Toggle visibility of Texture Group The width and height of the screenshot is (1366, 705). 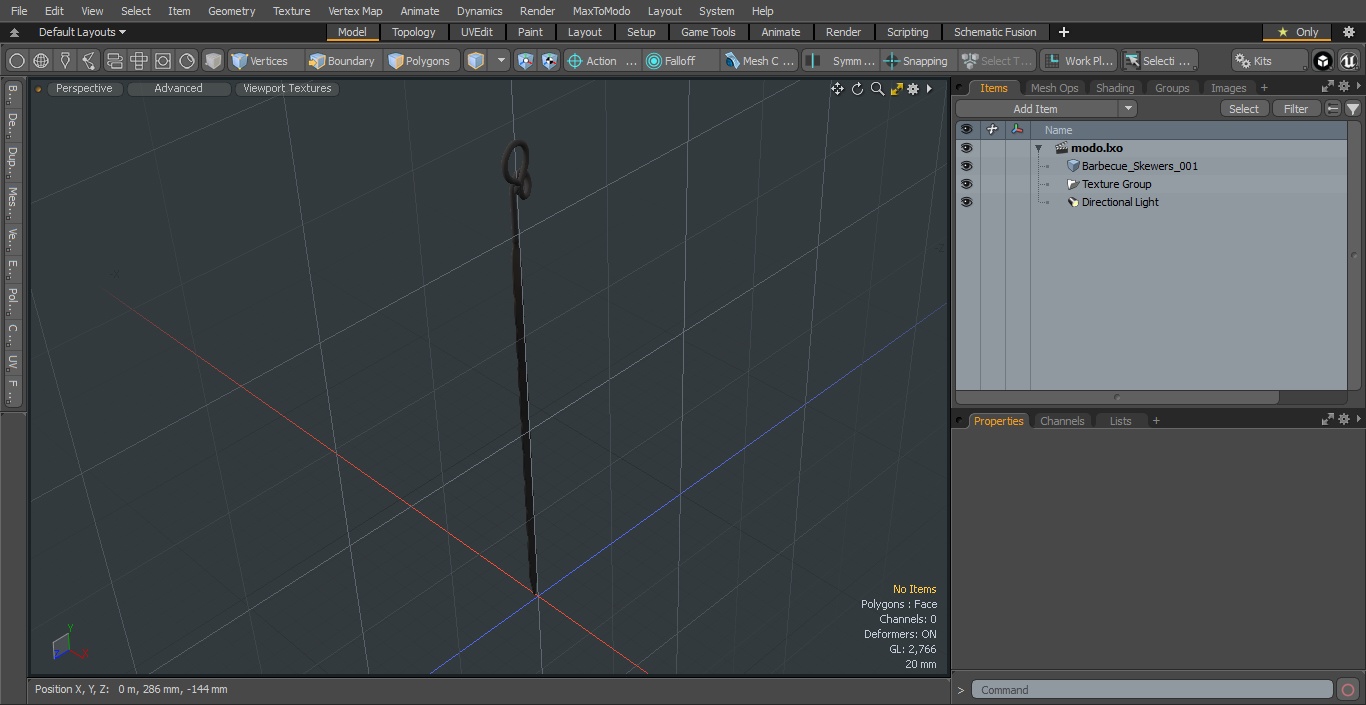pos(966,184)
